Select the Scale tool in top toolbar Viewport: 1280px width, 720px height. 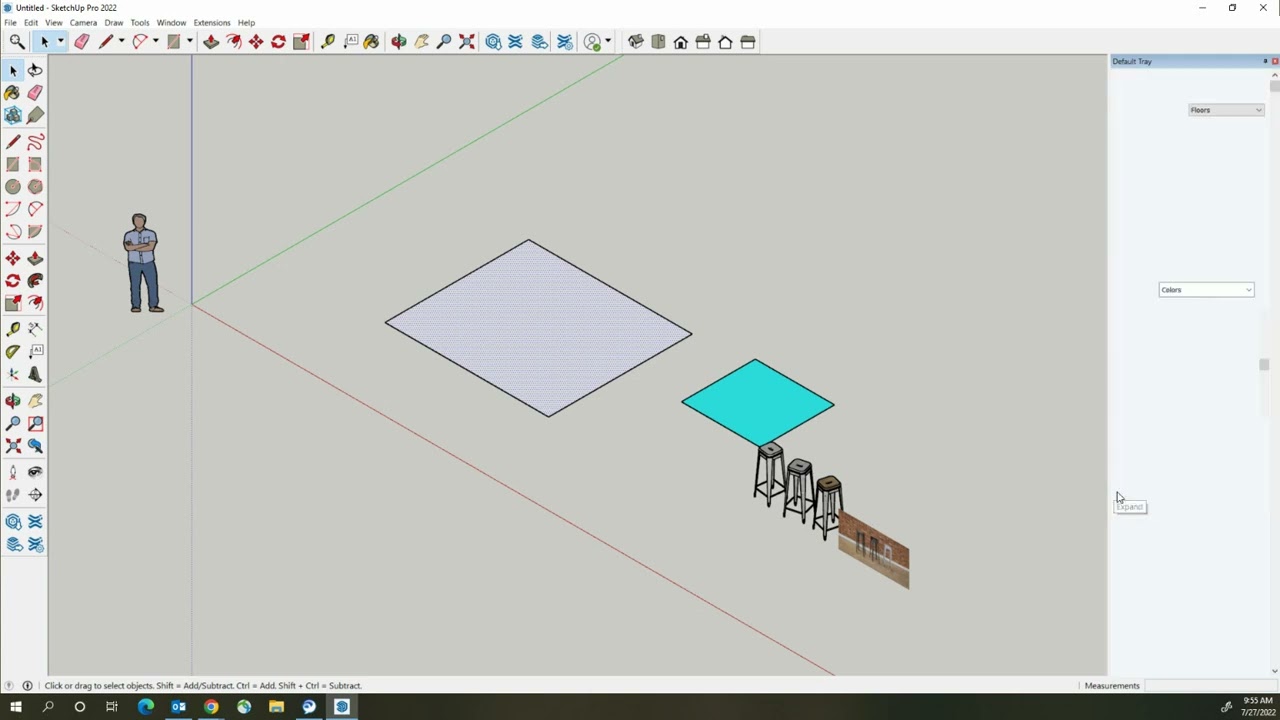pyautogui.click(x=301, y=41)
